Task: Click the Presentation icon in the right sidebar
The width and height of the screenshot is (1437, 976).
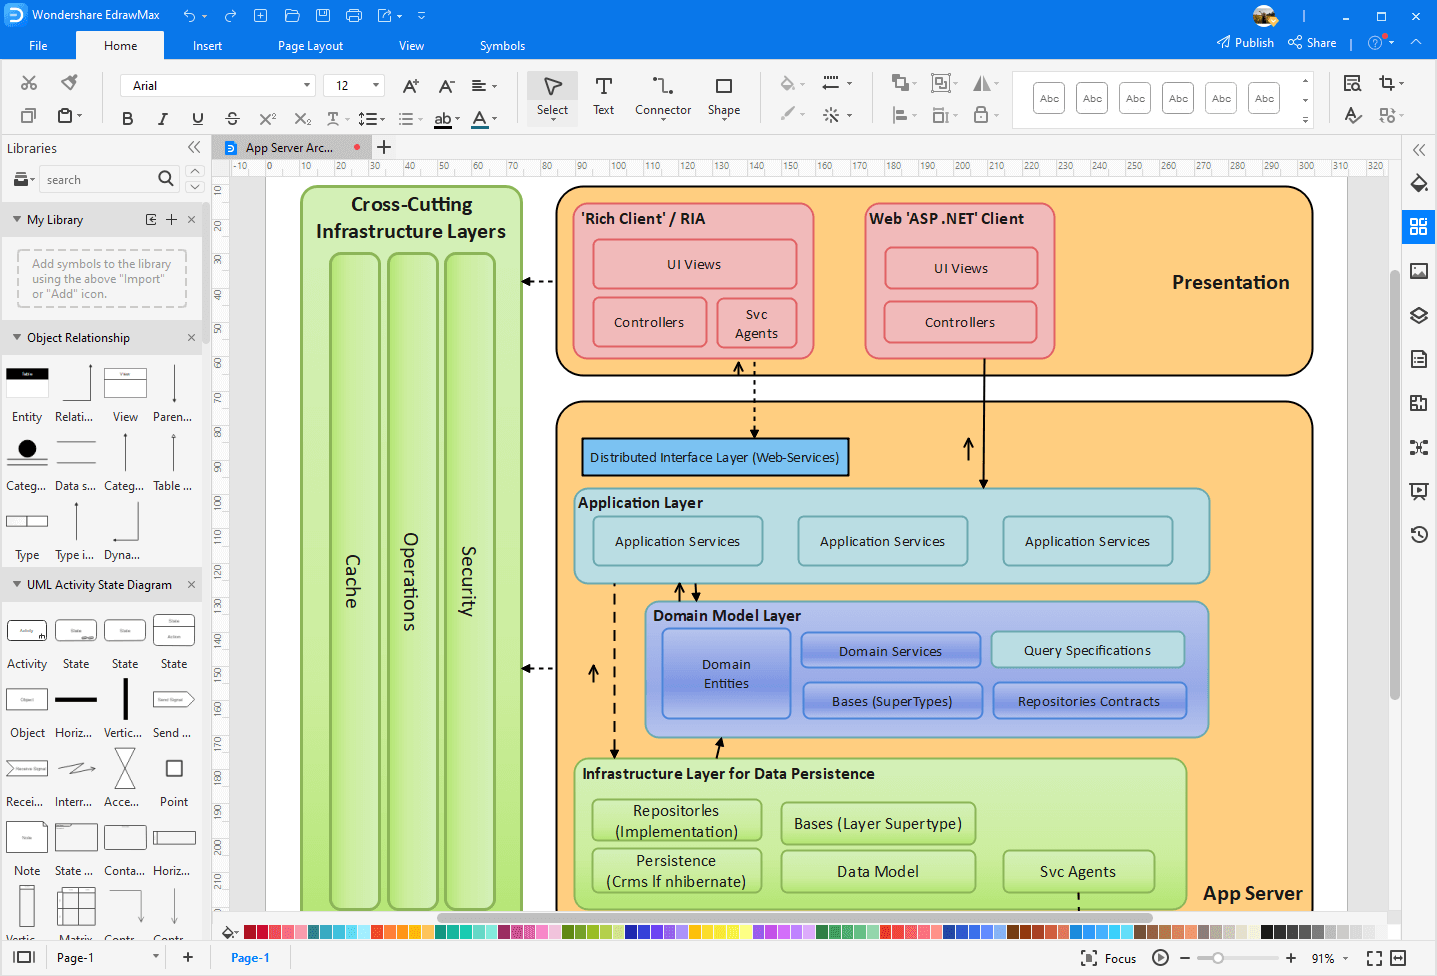Action: pyautogui.click(x=1418, y=491)
